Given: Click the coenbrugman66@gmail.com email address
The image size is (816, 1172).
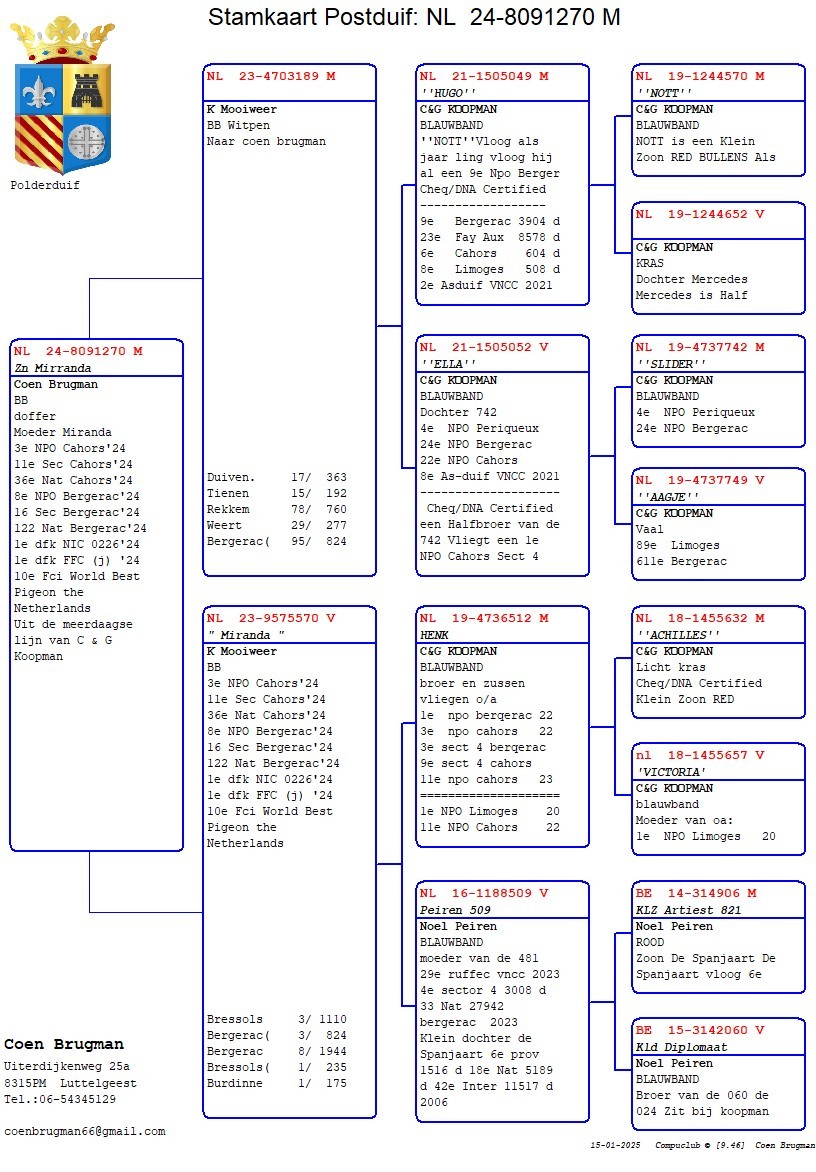Looking at the screenshot, I should (85, 1131).
